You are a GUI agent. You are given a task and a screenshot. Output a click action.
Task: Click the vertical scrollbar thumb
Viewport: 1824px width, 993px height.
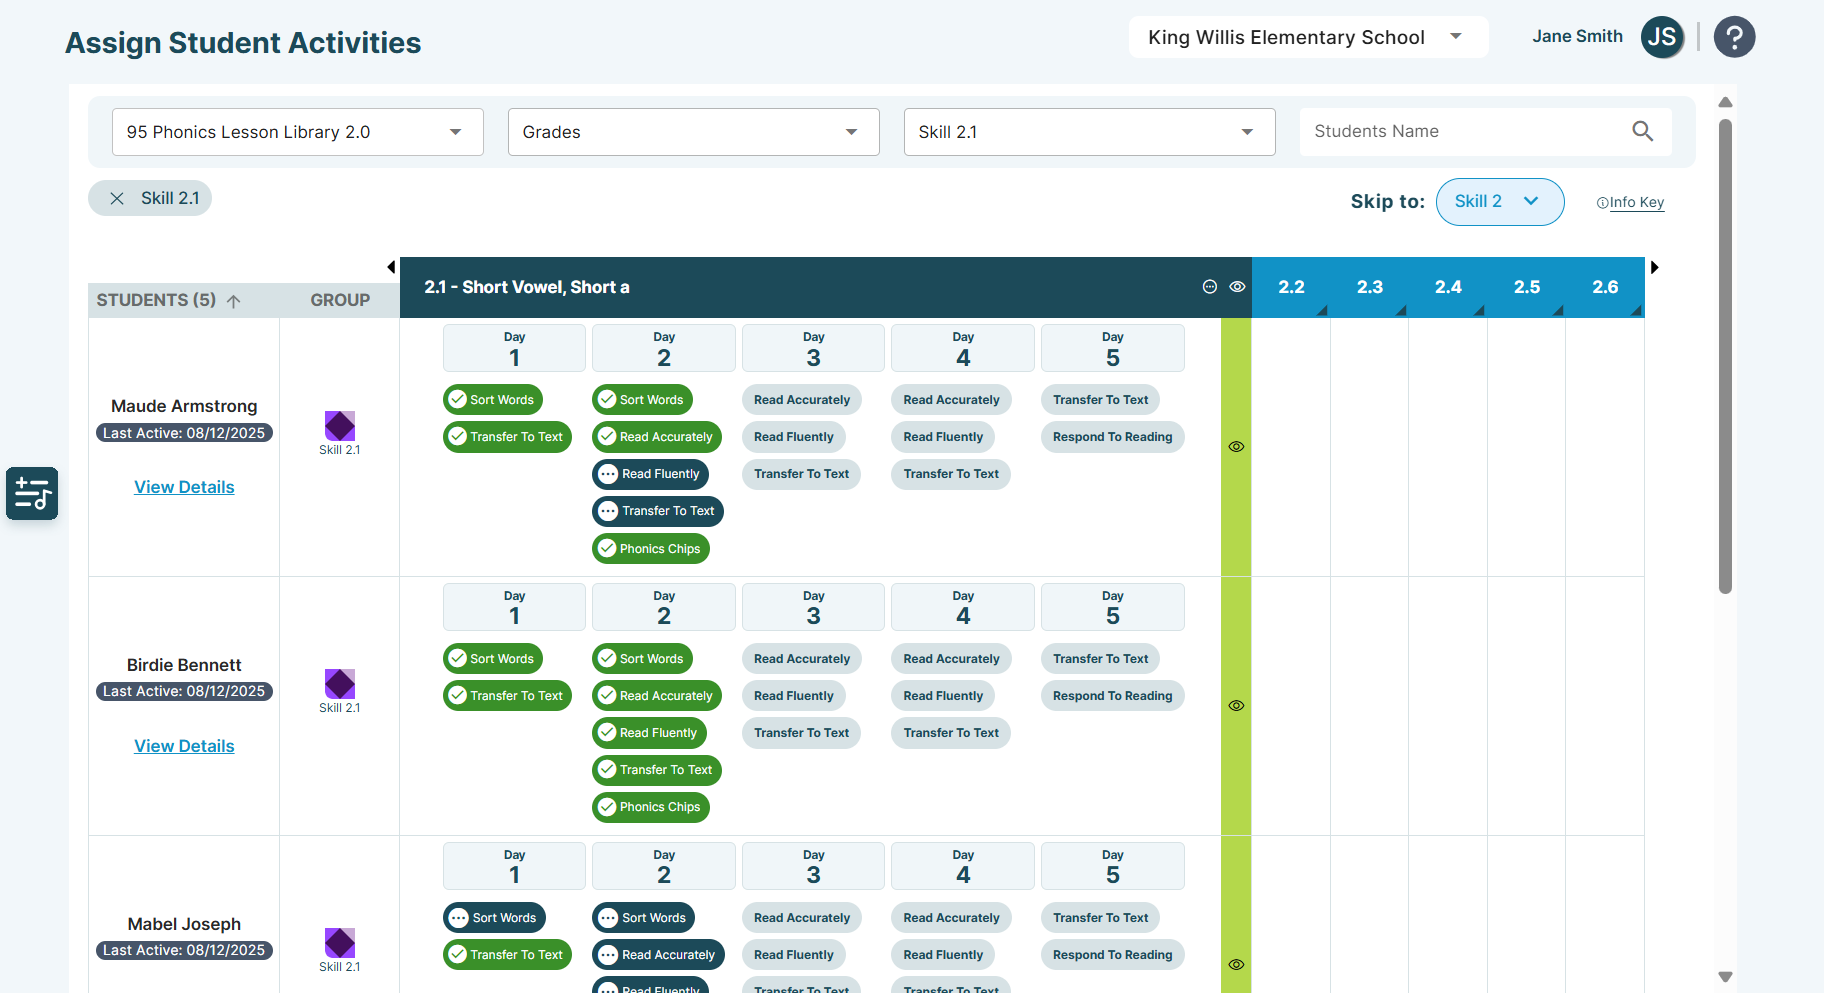pos(1725,357)
